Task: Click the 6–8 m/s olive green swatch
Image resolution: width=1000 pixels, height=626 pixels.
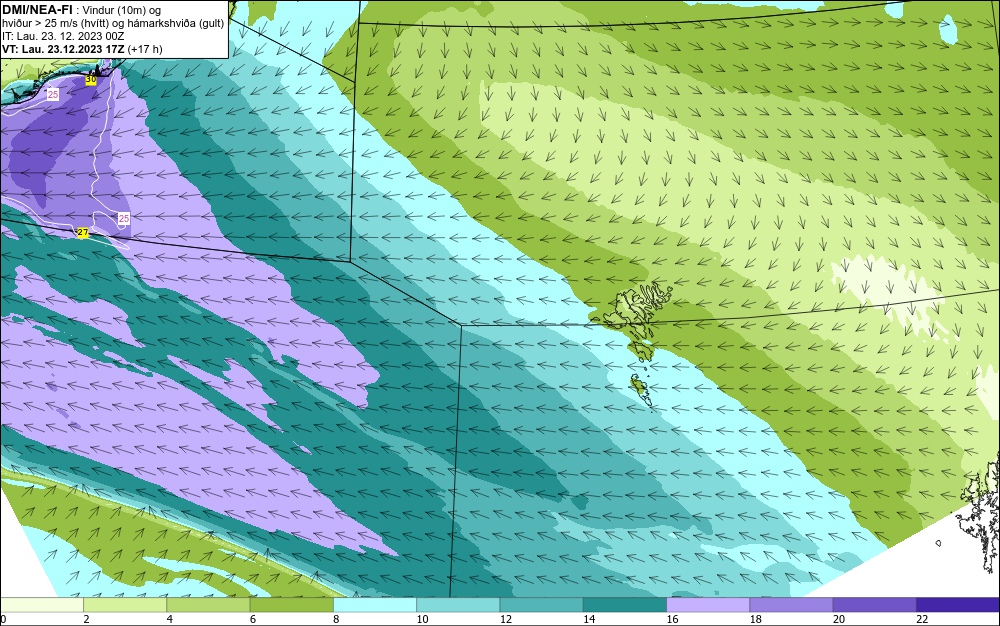Action: point(291,605)
